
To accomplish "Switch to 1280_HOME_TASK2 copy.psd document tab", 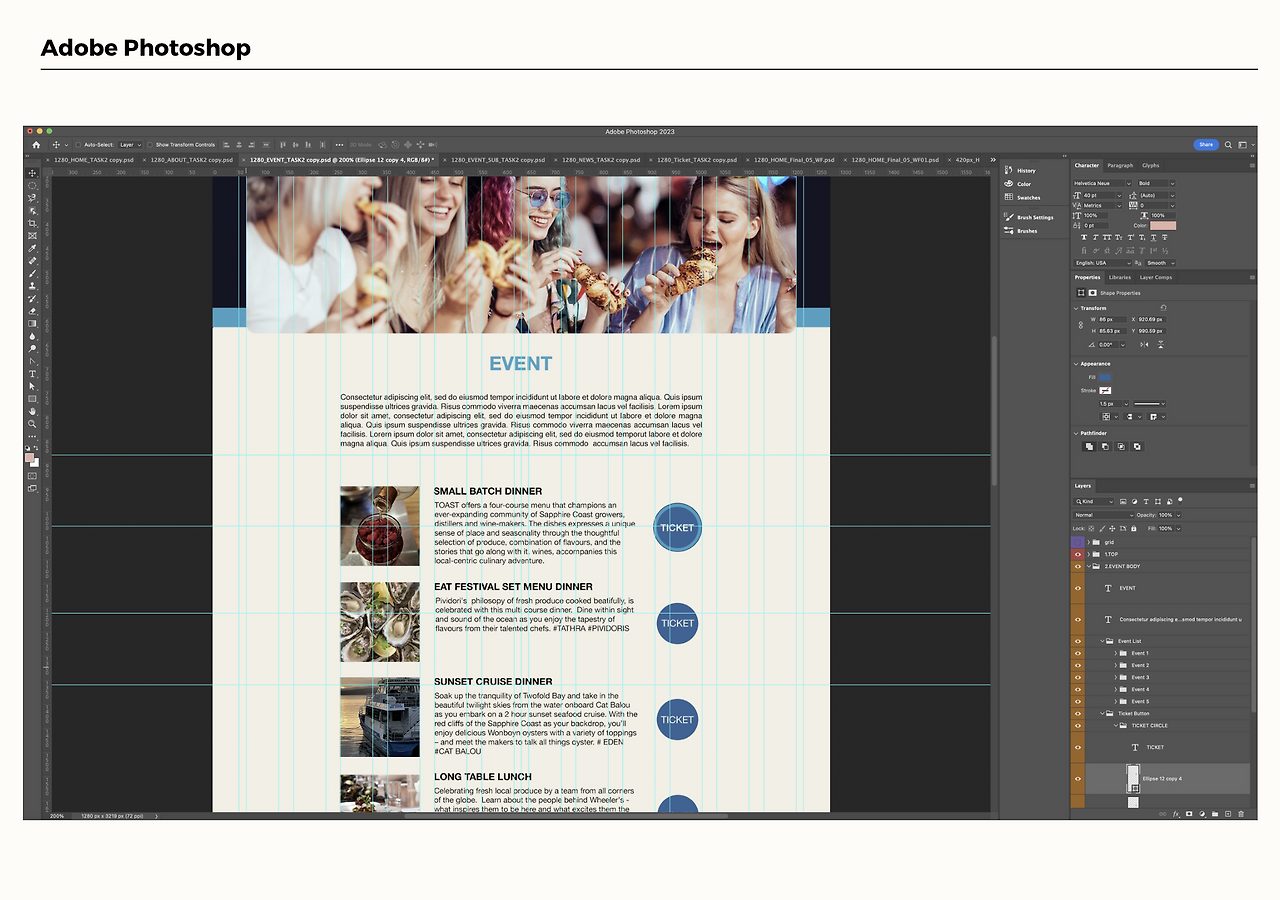I will coord(94,160).
